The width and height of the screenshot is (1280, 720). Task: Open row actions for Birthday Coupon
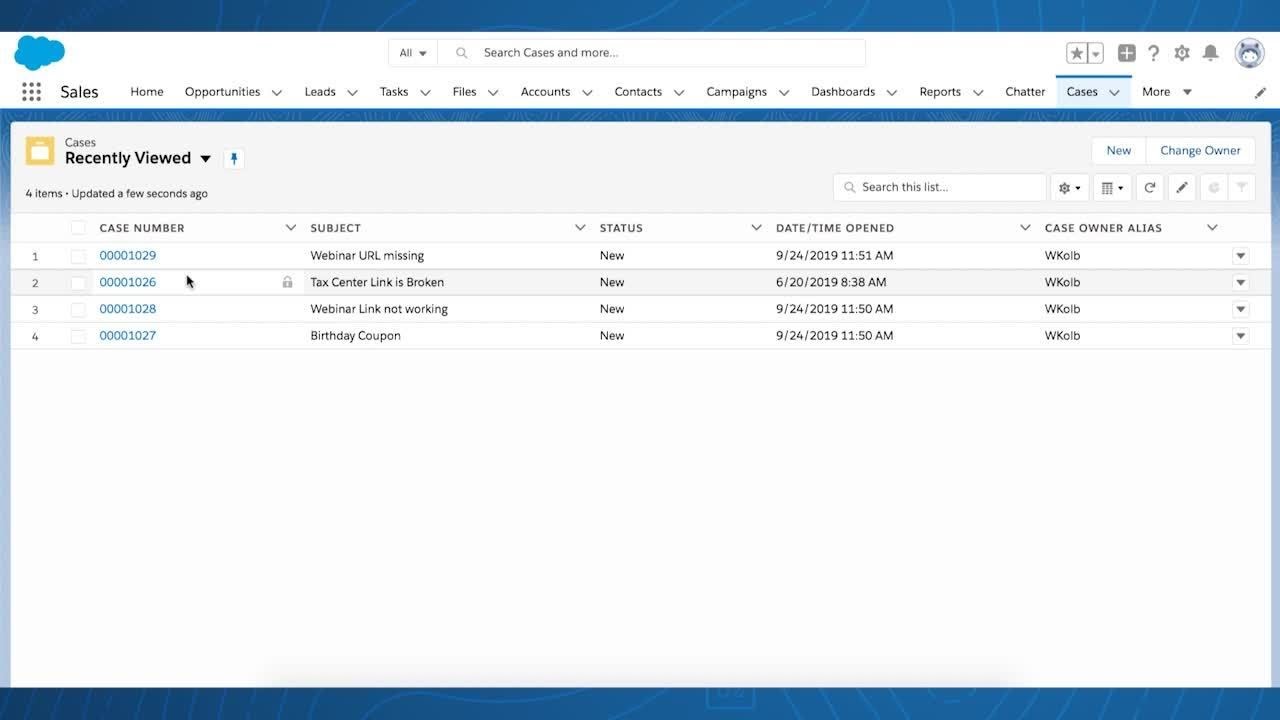(1241, 336)
